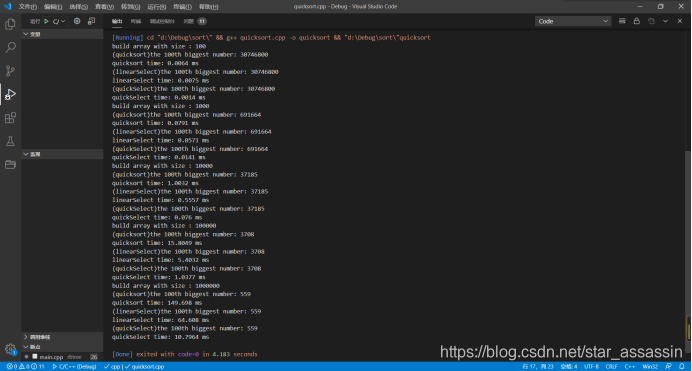
Task: Change indentation spaces setting
Action: [x=568, y=367]
